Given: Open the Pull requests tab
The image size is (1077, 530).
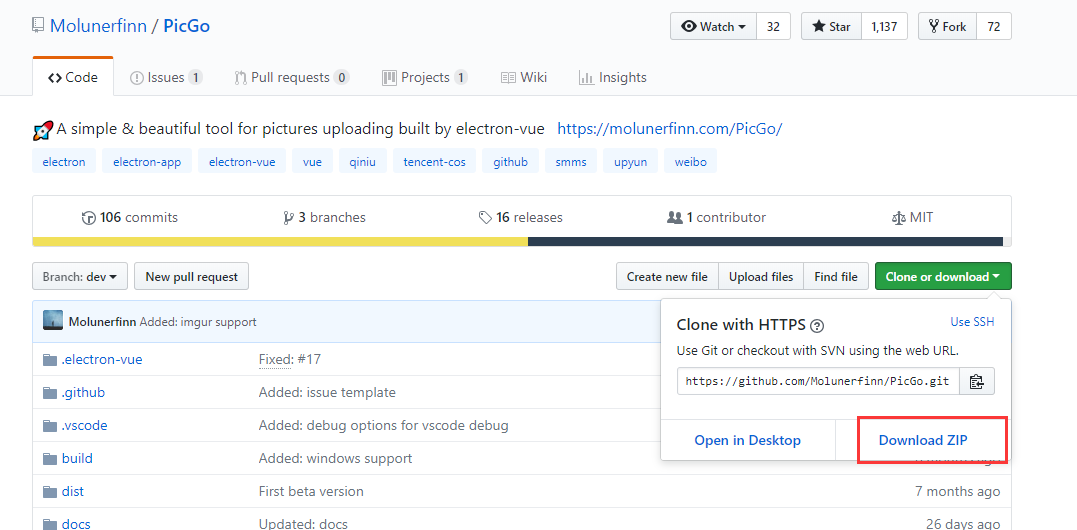Looking at the screenshot, I should pos(292,78).
